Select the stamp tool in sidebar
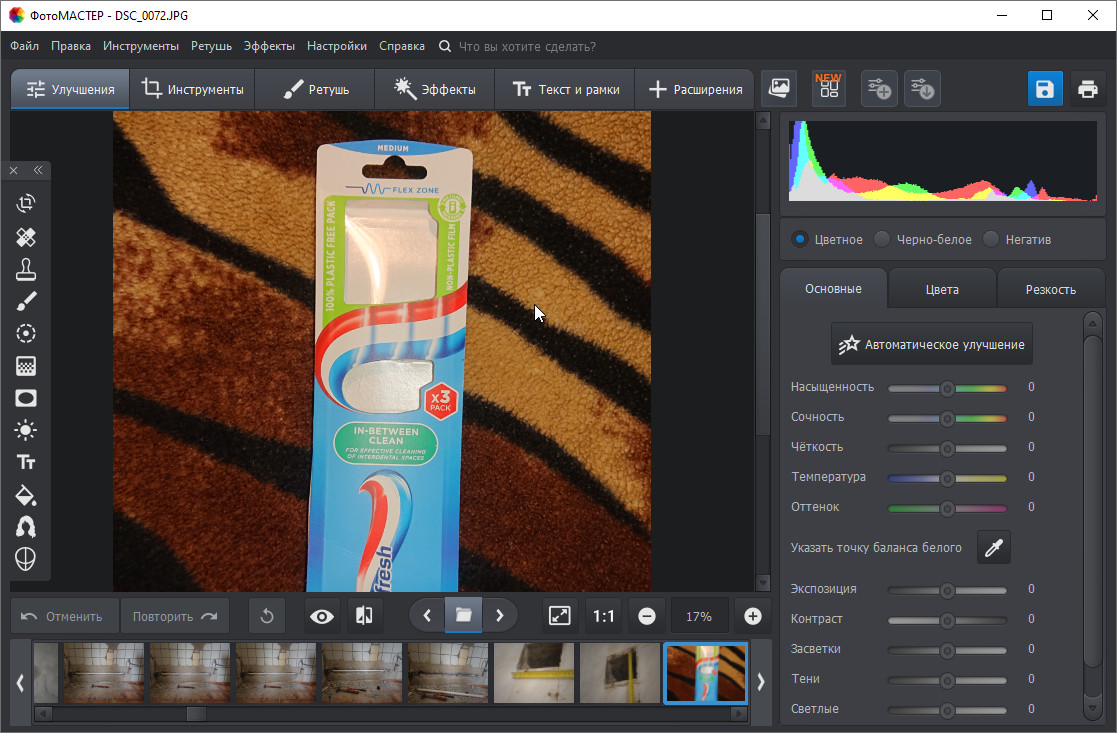The width and height of the screenshot is (1117, 733). click(x=26, y=269)
